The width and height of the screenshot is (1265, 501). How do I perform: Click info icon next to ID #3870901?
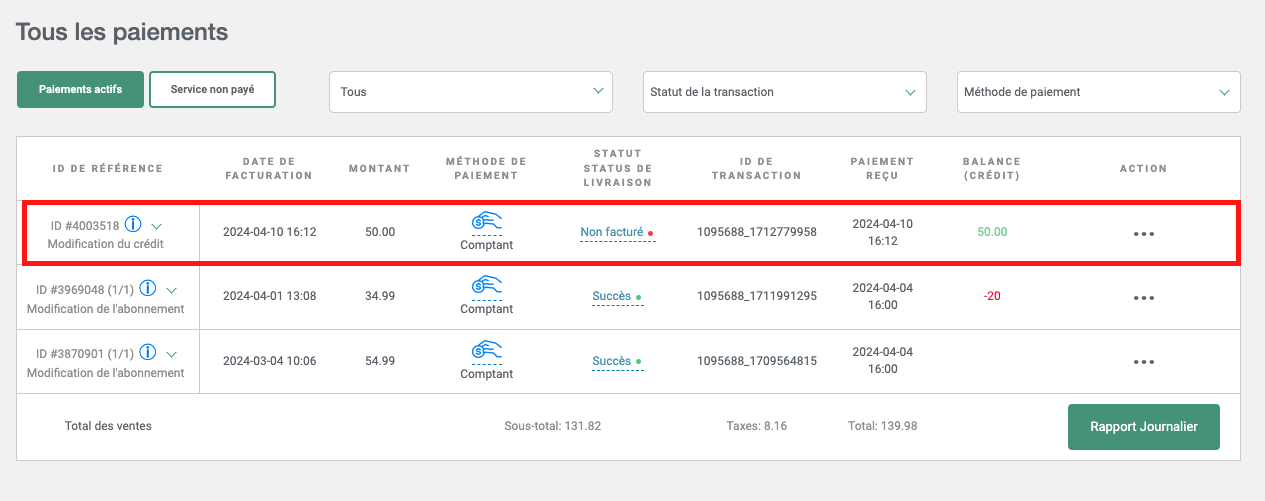coord(148,353)
